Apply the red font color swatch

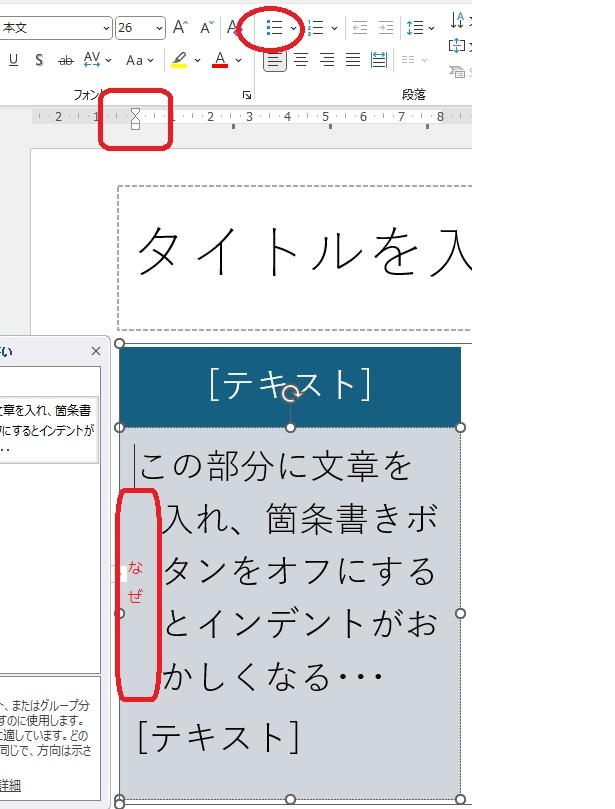click(220, 61)
